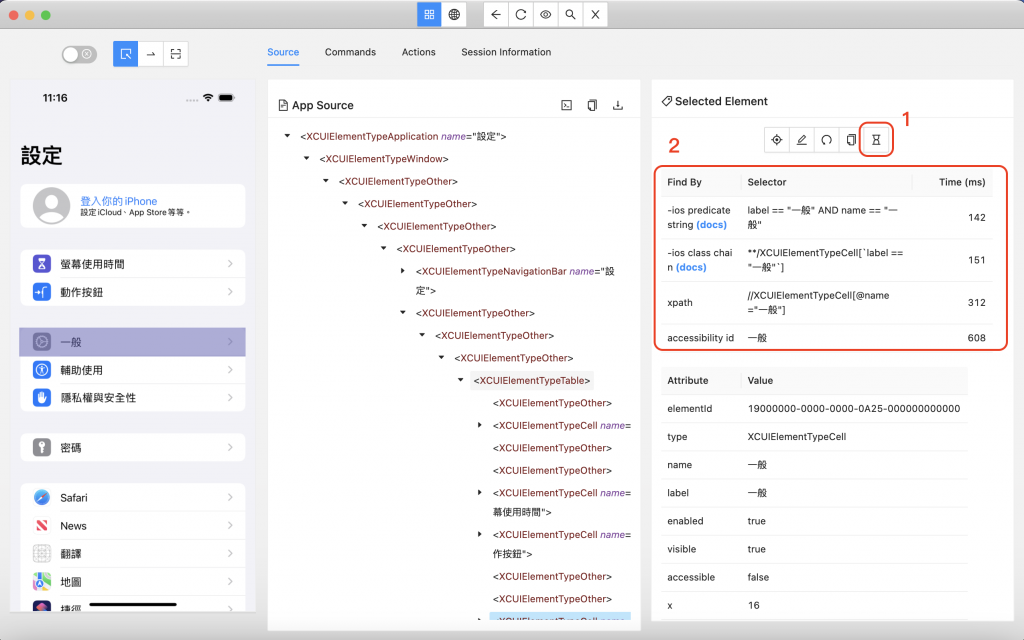The image size is (1024, 640).
Task: Click the elementId value
Action: (x=854, y=408)
